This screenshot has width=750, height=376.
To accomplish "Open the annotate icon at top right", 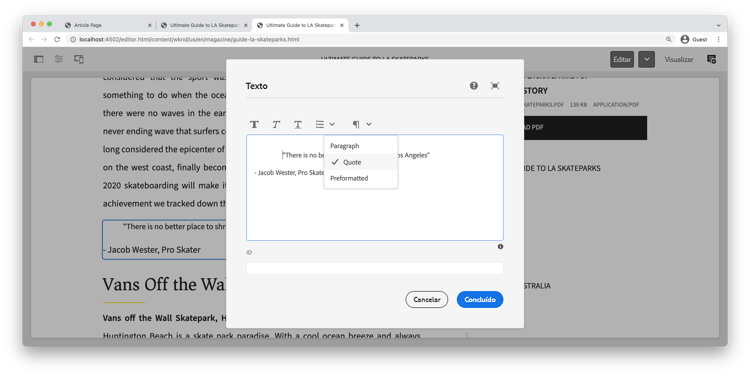I will (x=711, y=59).
